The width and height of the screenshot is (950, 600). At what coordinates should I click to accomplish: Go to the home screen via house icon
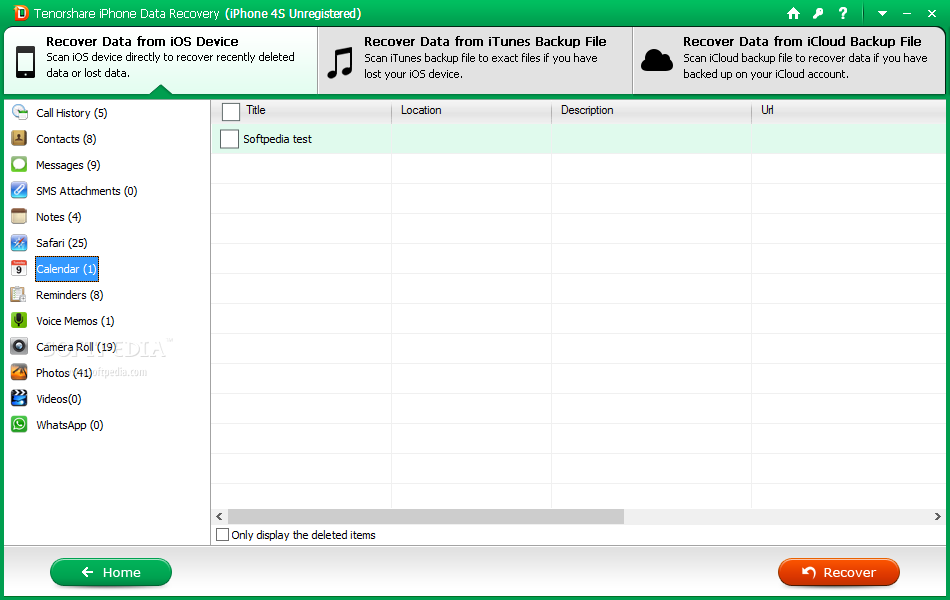(793, 13)
